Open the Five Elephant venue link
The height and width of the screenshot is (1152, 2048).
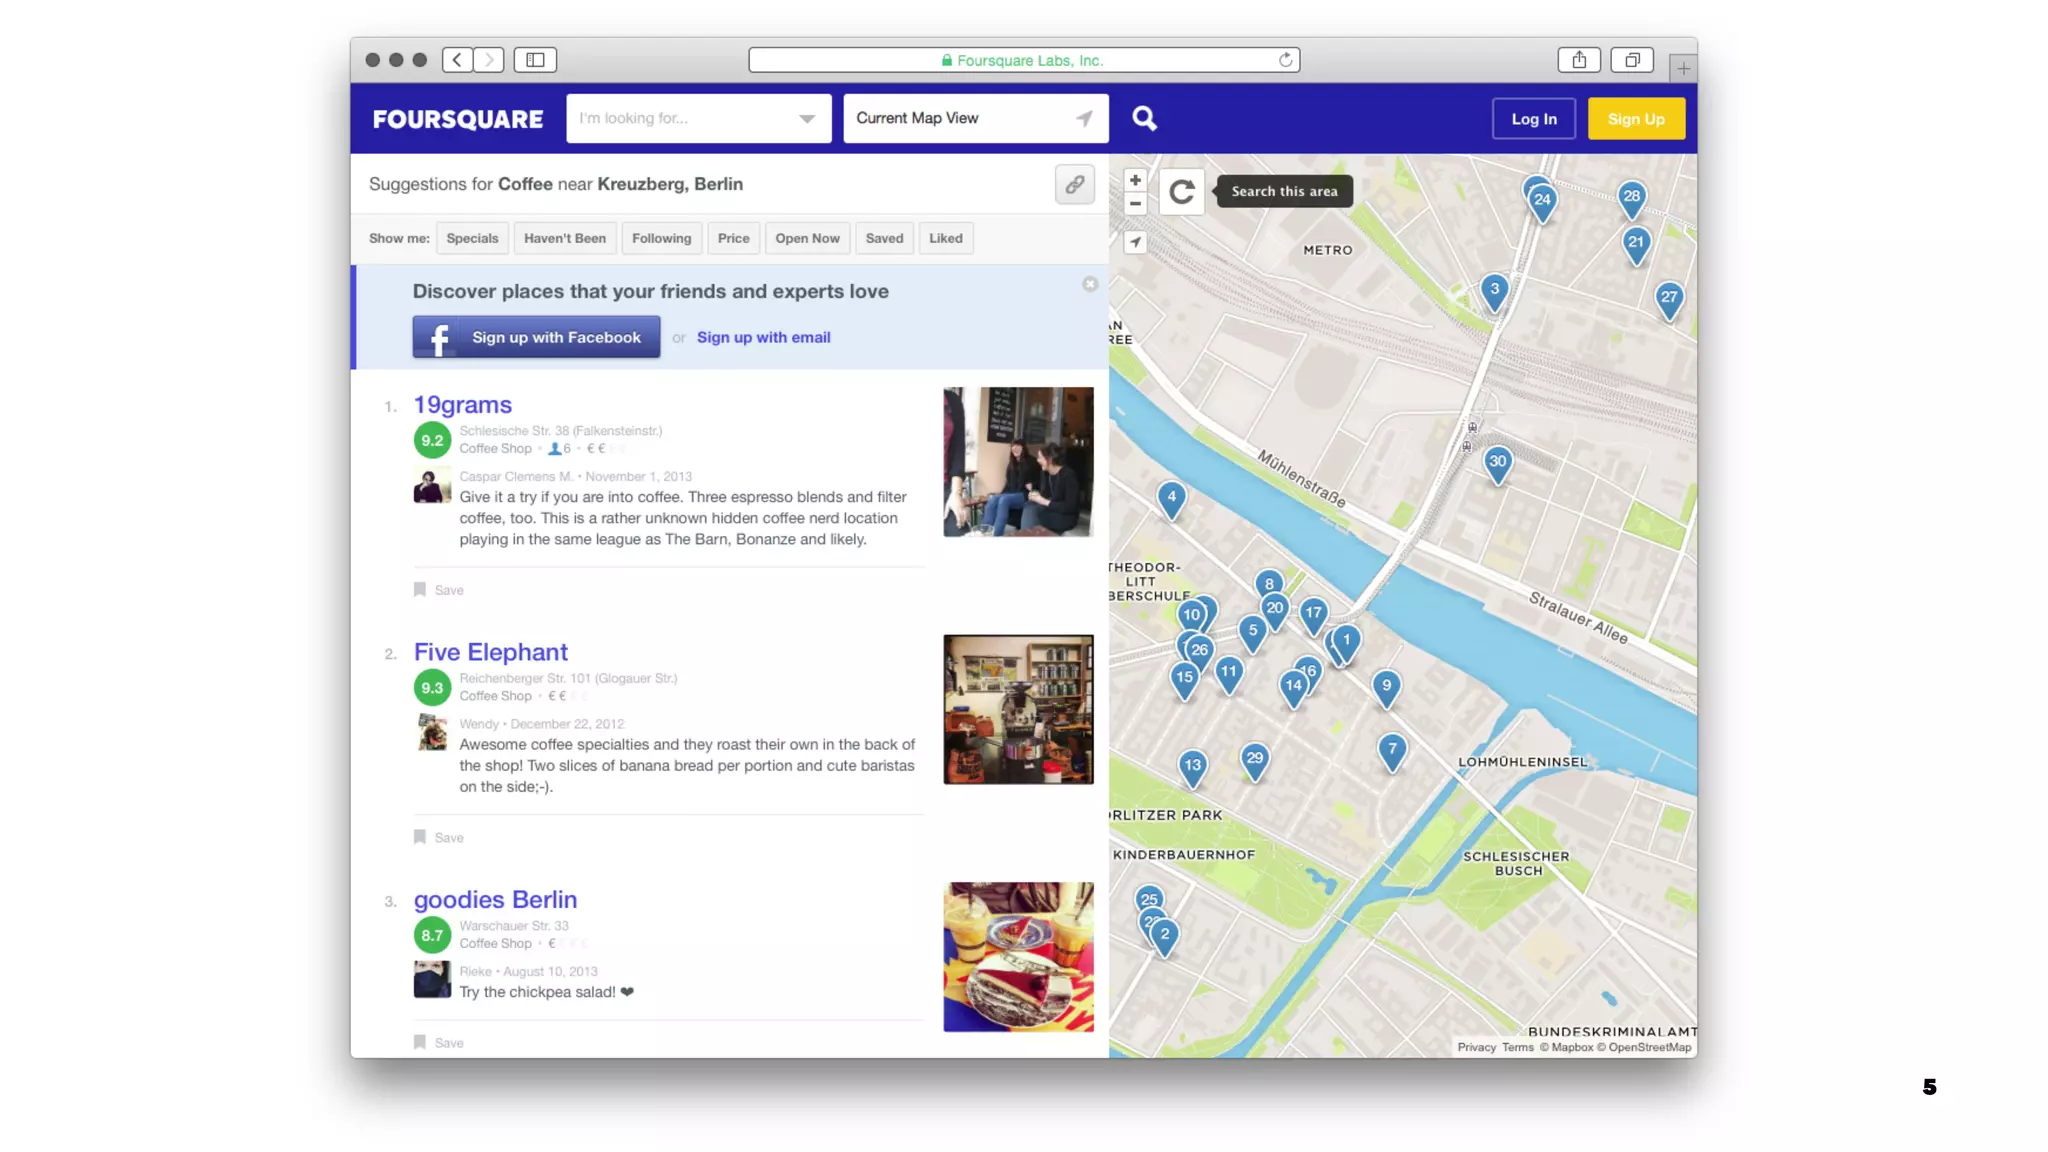coord(490,652)
